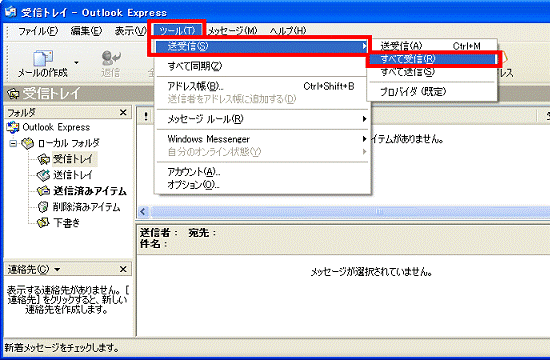Open the 表示(V) menu
This screenshot has height=360, width=550.
130,31
